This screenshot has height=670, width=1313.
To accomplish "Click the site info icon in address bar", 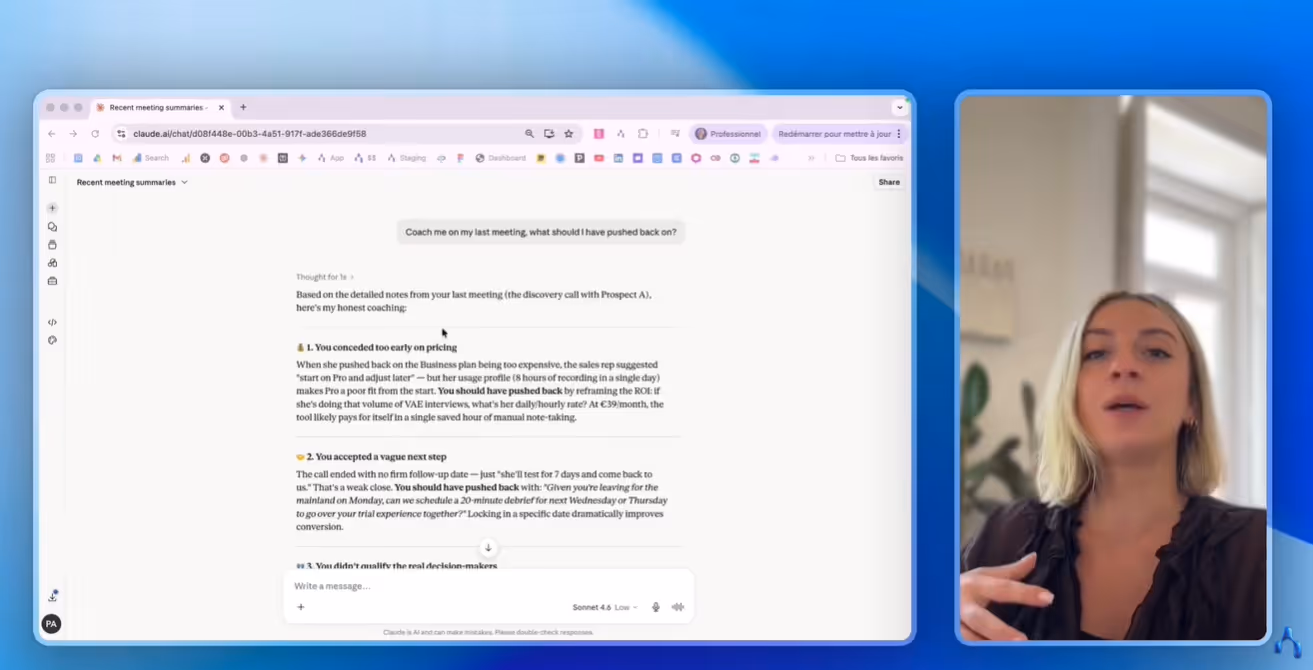I will 122,133.
